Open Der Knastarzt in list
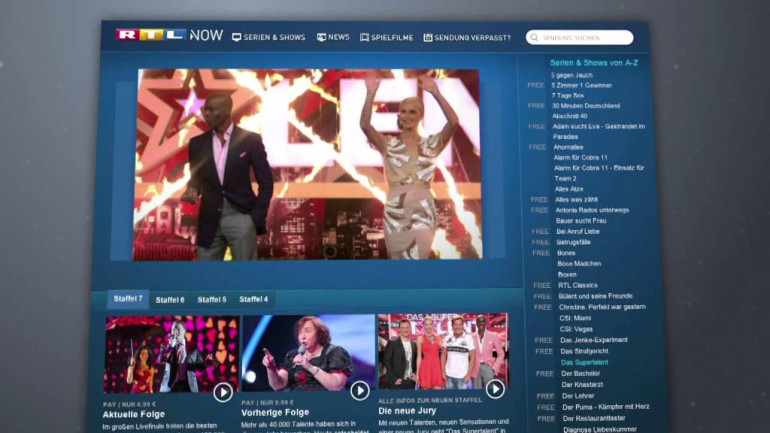 point(583,385)
